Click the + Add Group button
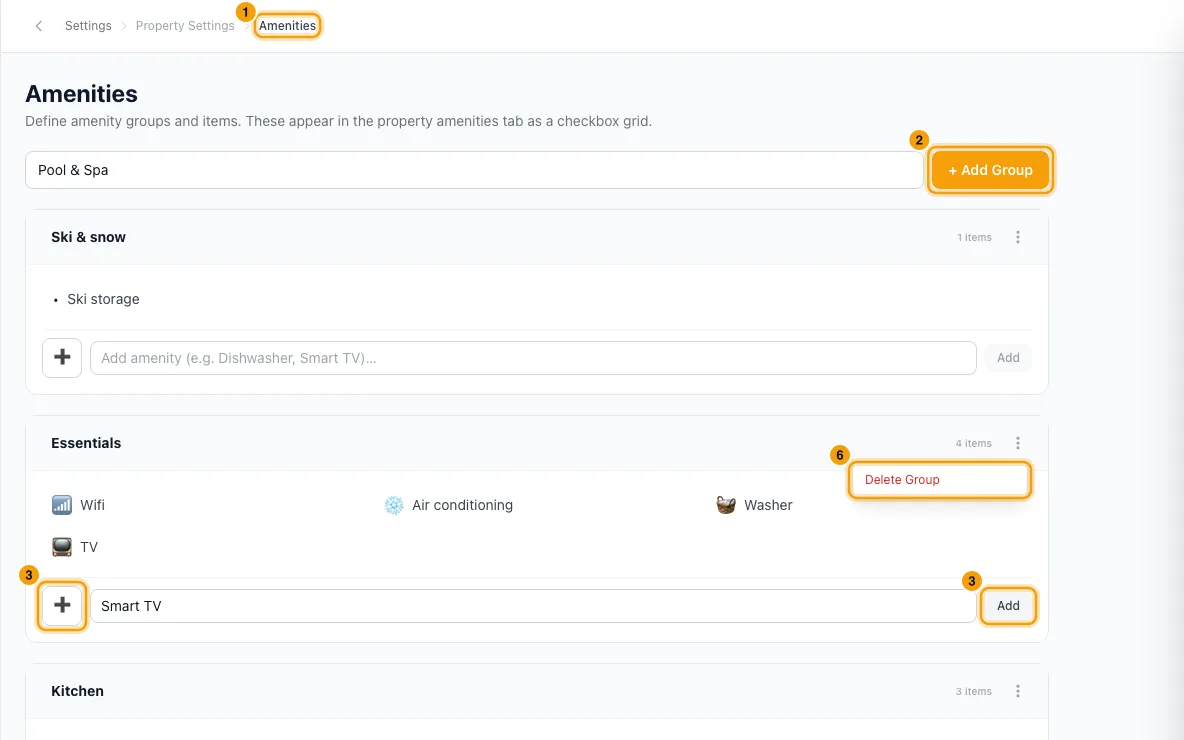Viewport: 1184px width, 740px height. pyautogui.click(x=990, y=170)
